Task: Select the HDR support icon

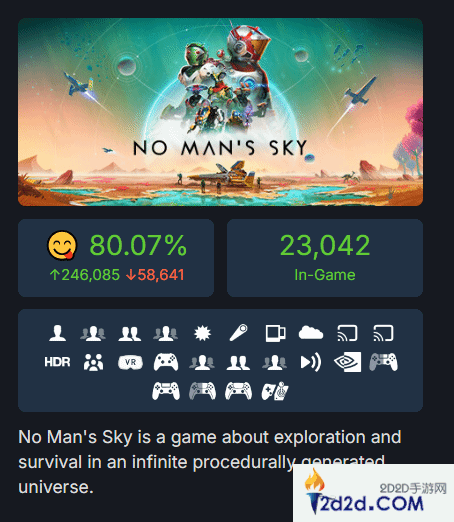Action: [57, 362]
